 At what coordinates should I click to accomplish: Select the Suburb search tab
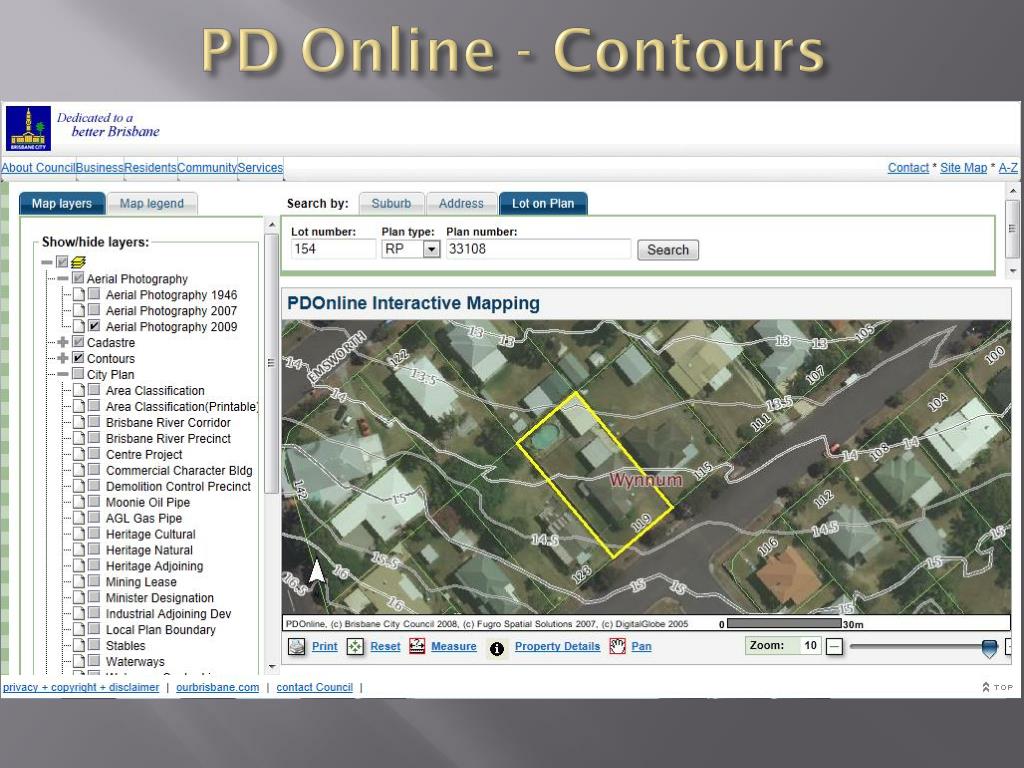pos(391,203)
